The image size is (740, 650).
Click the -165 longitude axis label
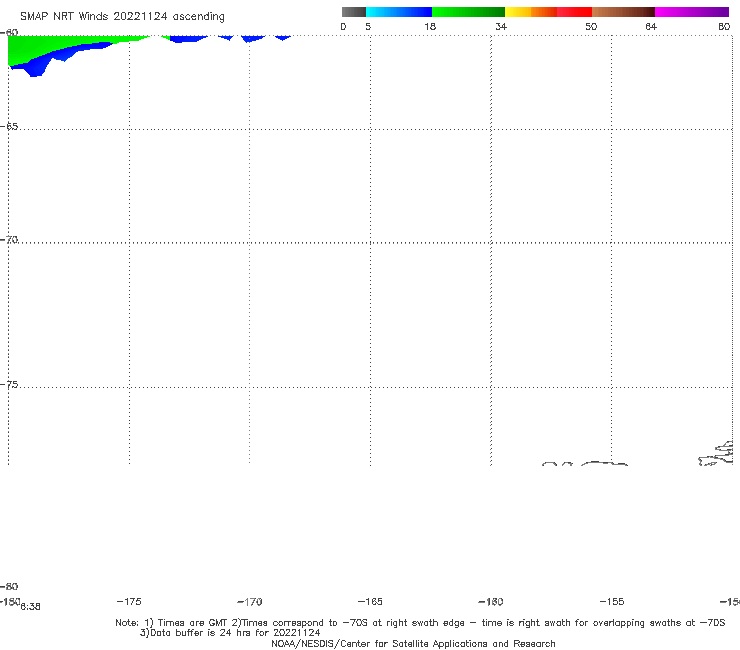coord(370,601)
